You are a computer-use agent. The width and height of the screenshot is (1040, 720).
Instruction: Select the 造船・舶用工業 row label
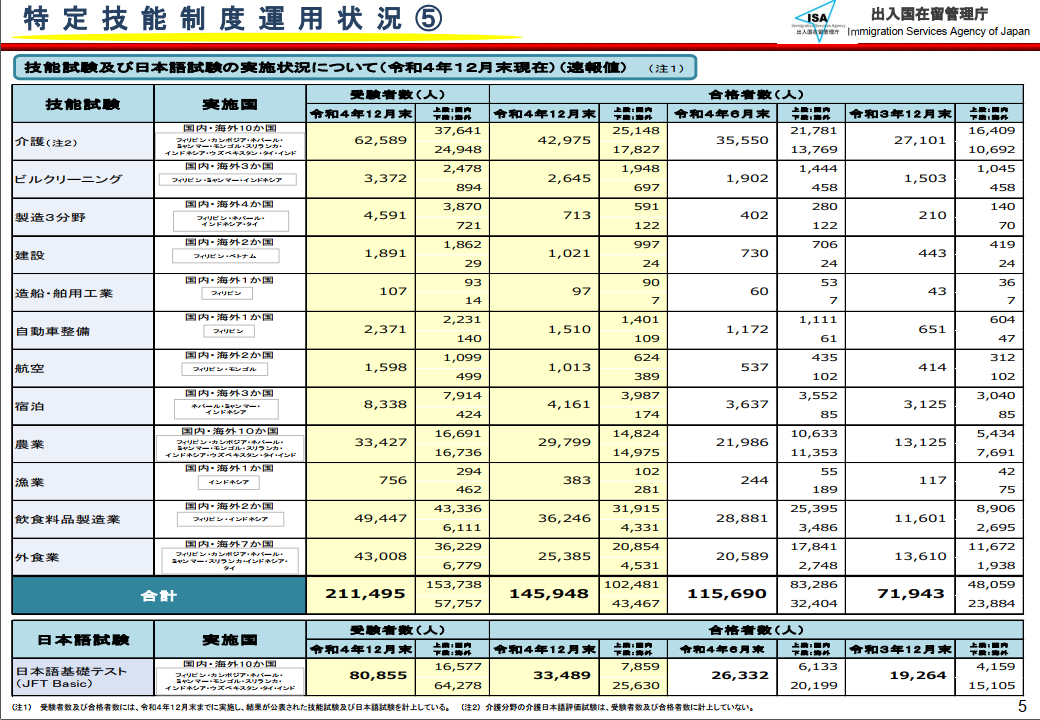pyautogui.click(x=64, y=293)
